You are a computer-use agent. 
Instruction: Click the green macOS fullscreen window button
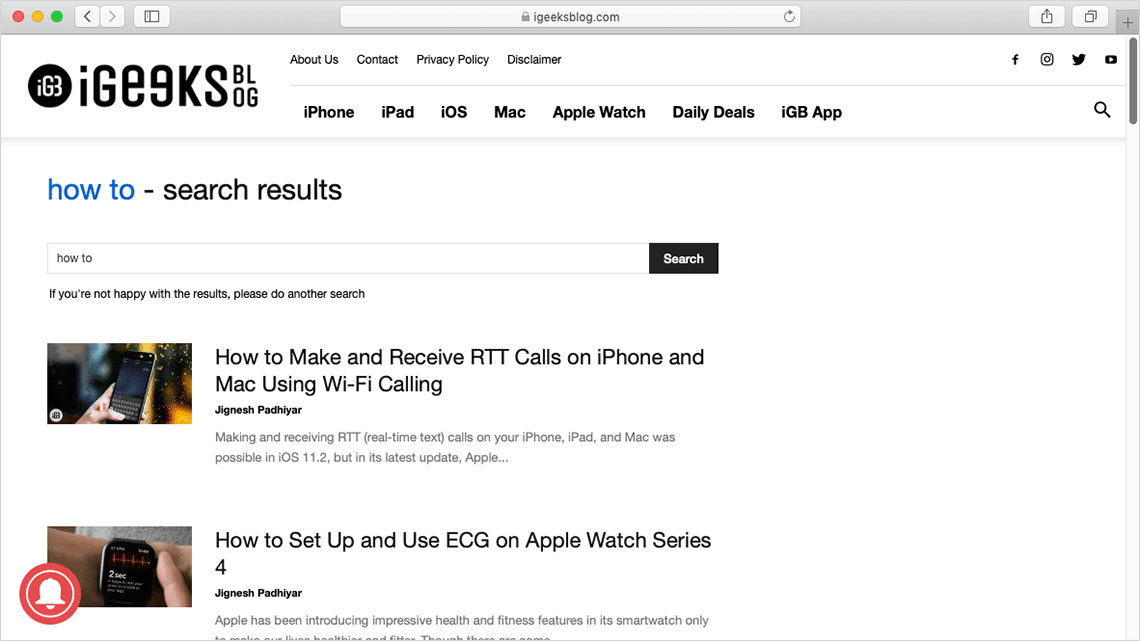coord(57,16)
